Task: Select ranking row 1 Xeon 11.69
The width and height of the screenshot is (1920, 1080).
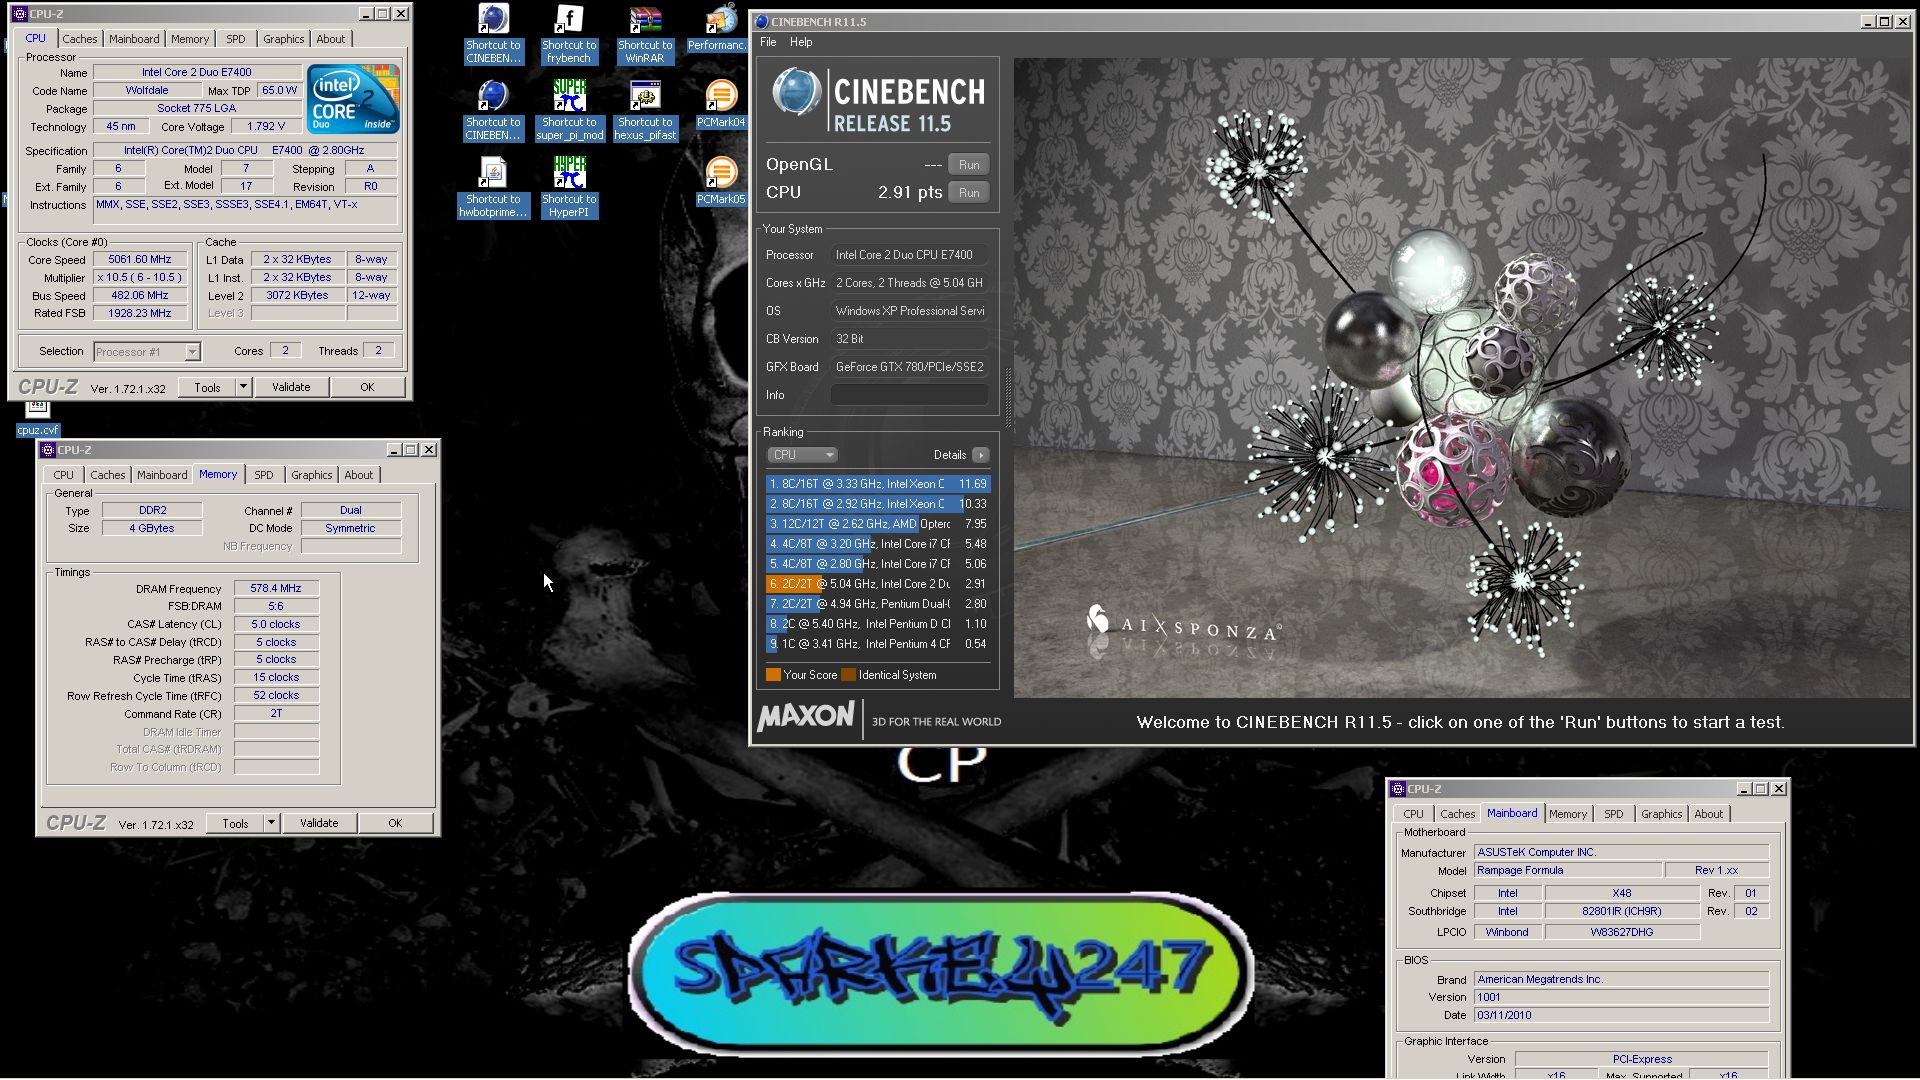Action: 878,484
